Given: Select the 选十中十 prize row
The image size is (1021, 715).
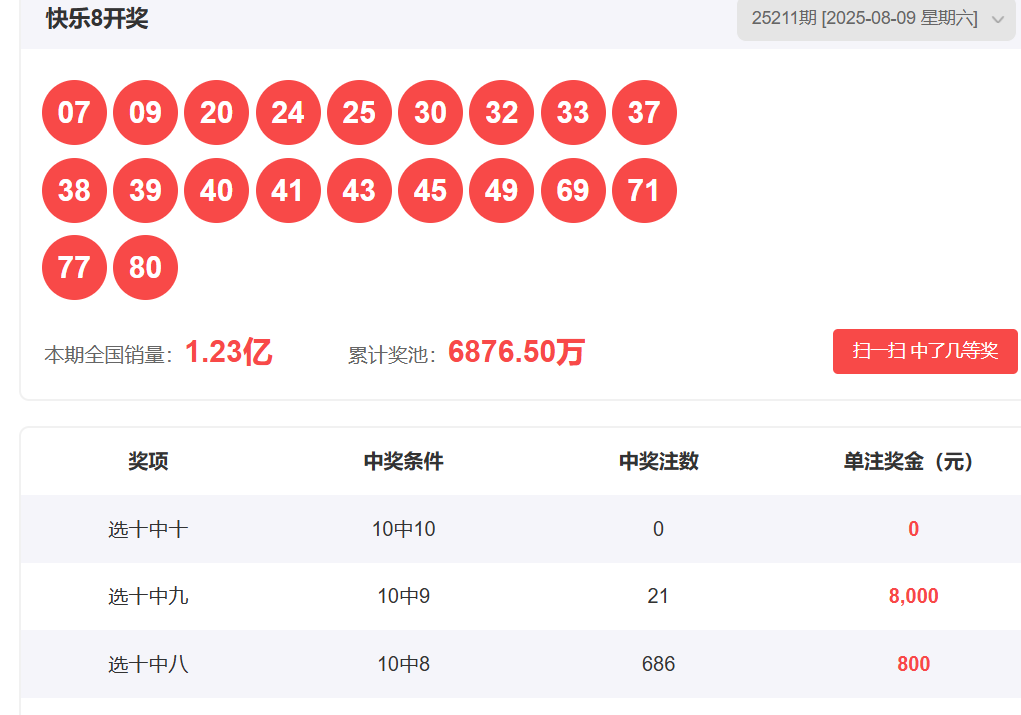Looking at the screenshot, I should click(521, 529).
